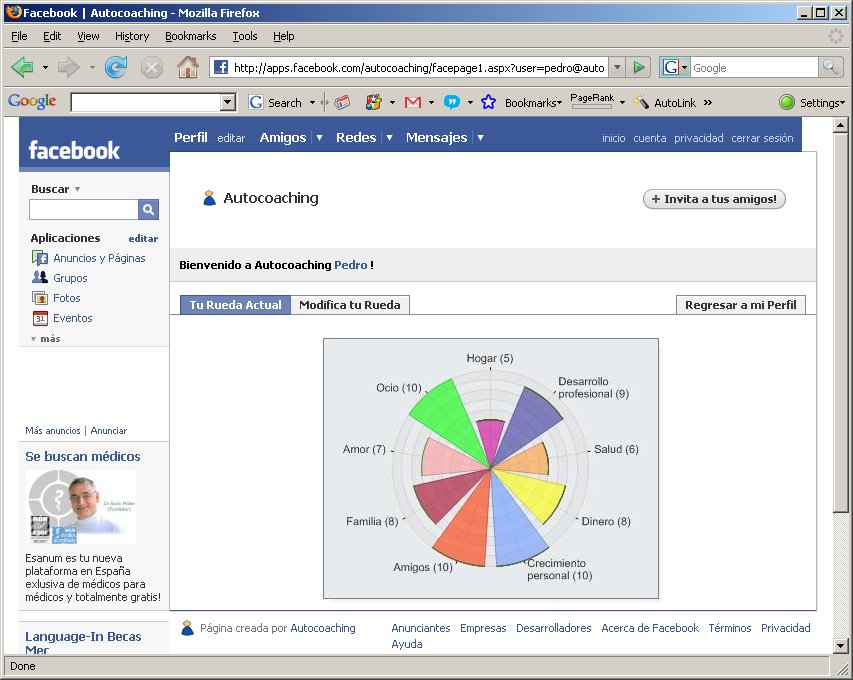853x680 pixels.
Task: Open the Google toolbar search box dropdown
Action: point(228,102)
